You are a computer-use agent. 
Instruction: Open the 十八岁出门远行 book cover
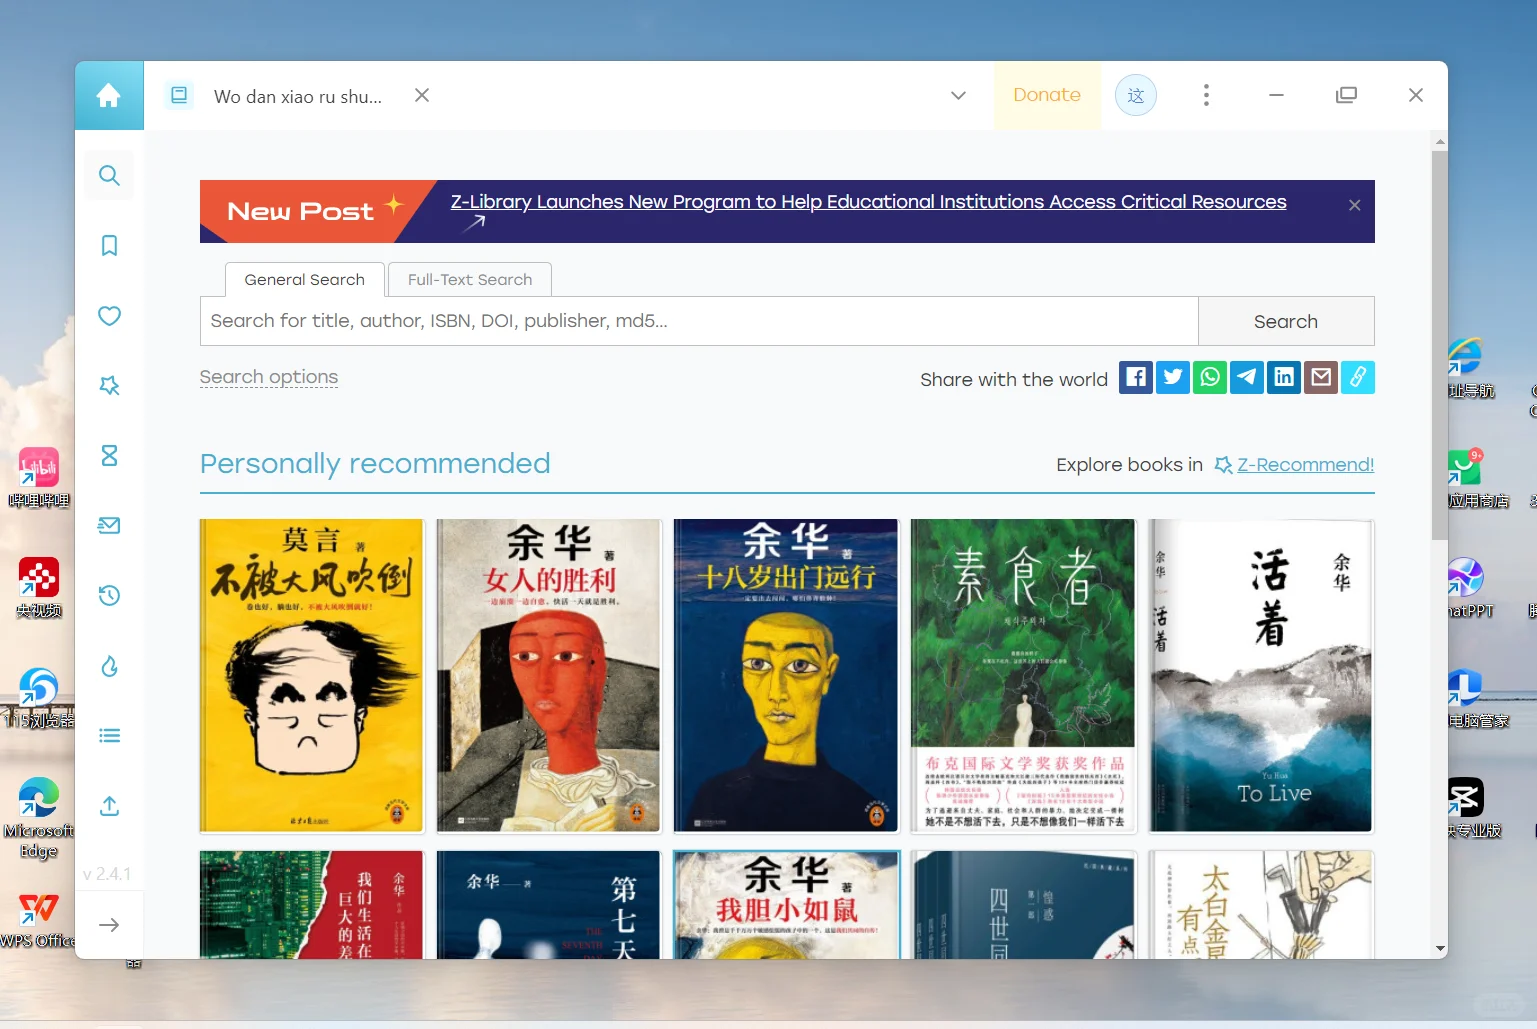[x=786, y=676]
